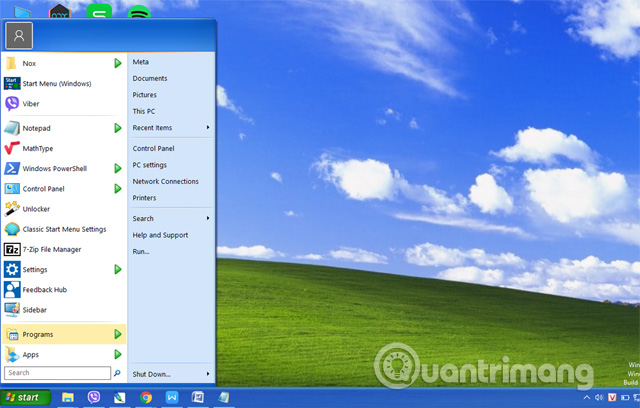This screenshot has width=640, height=408.
Task: Launch 7-Zip File Manager icon
Action: click(x=12, y=249)
